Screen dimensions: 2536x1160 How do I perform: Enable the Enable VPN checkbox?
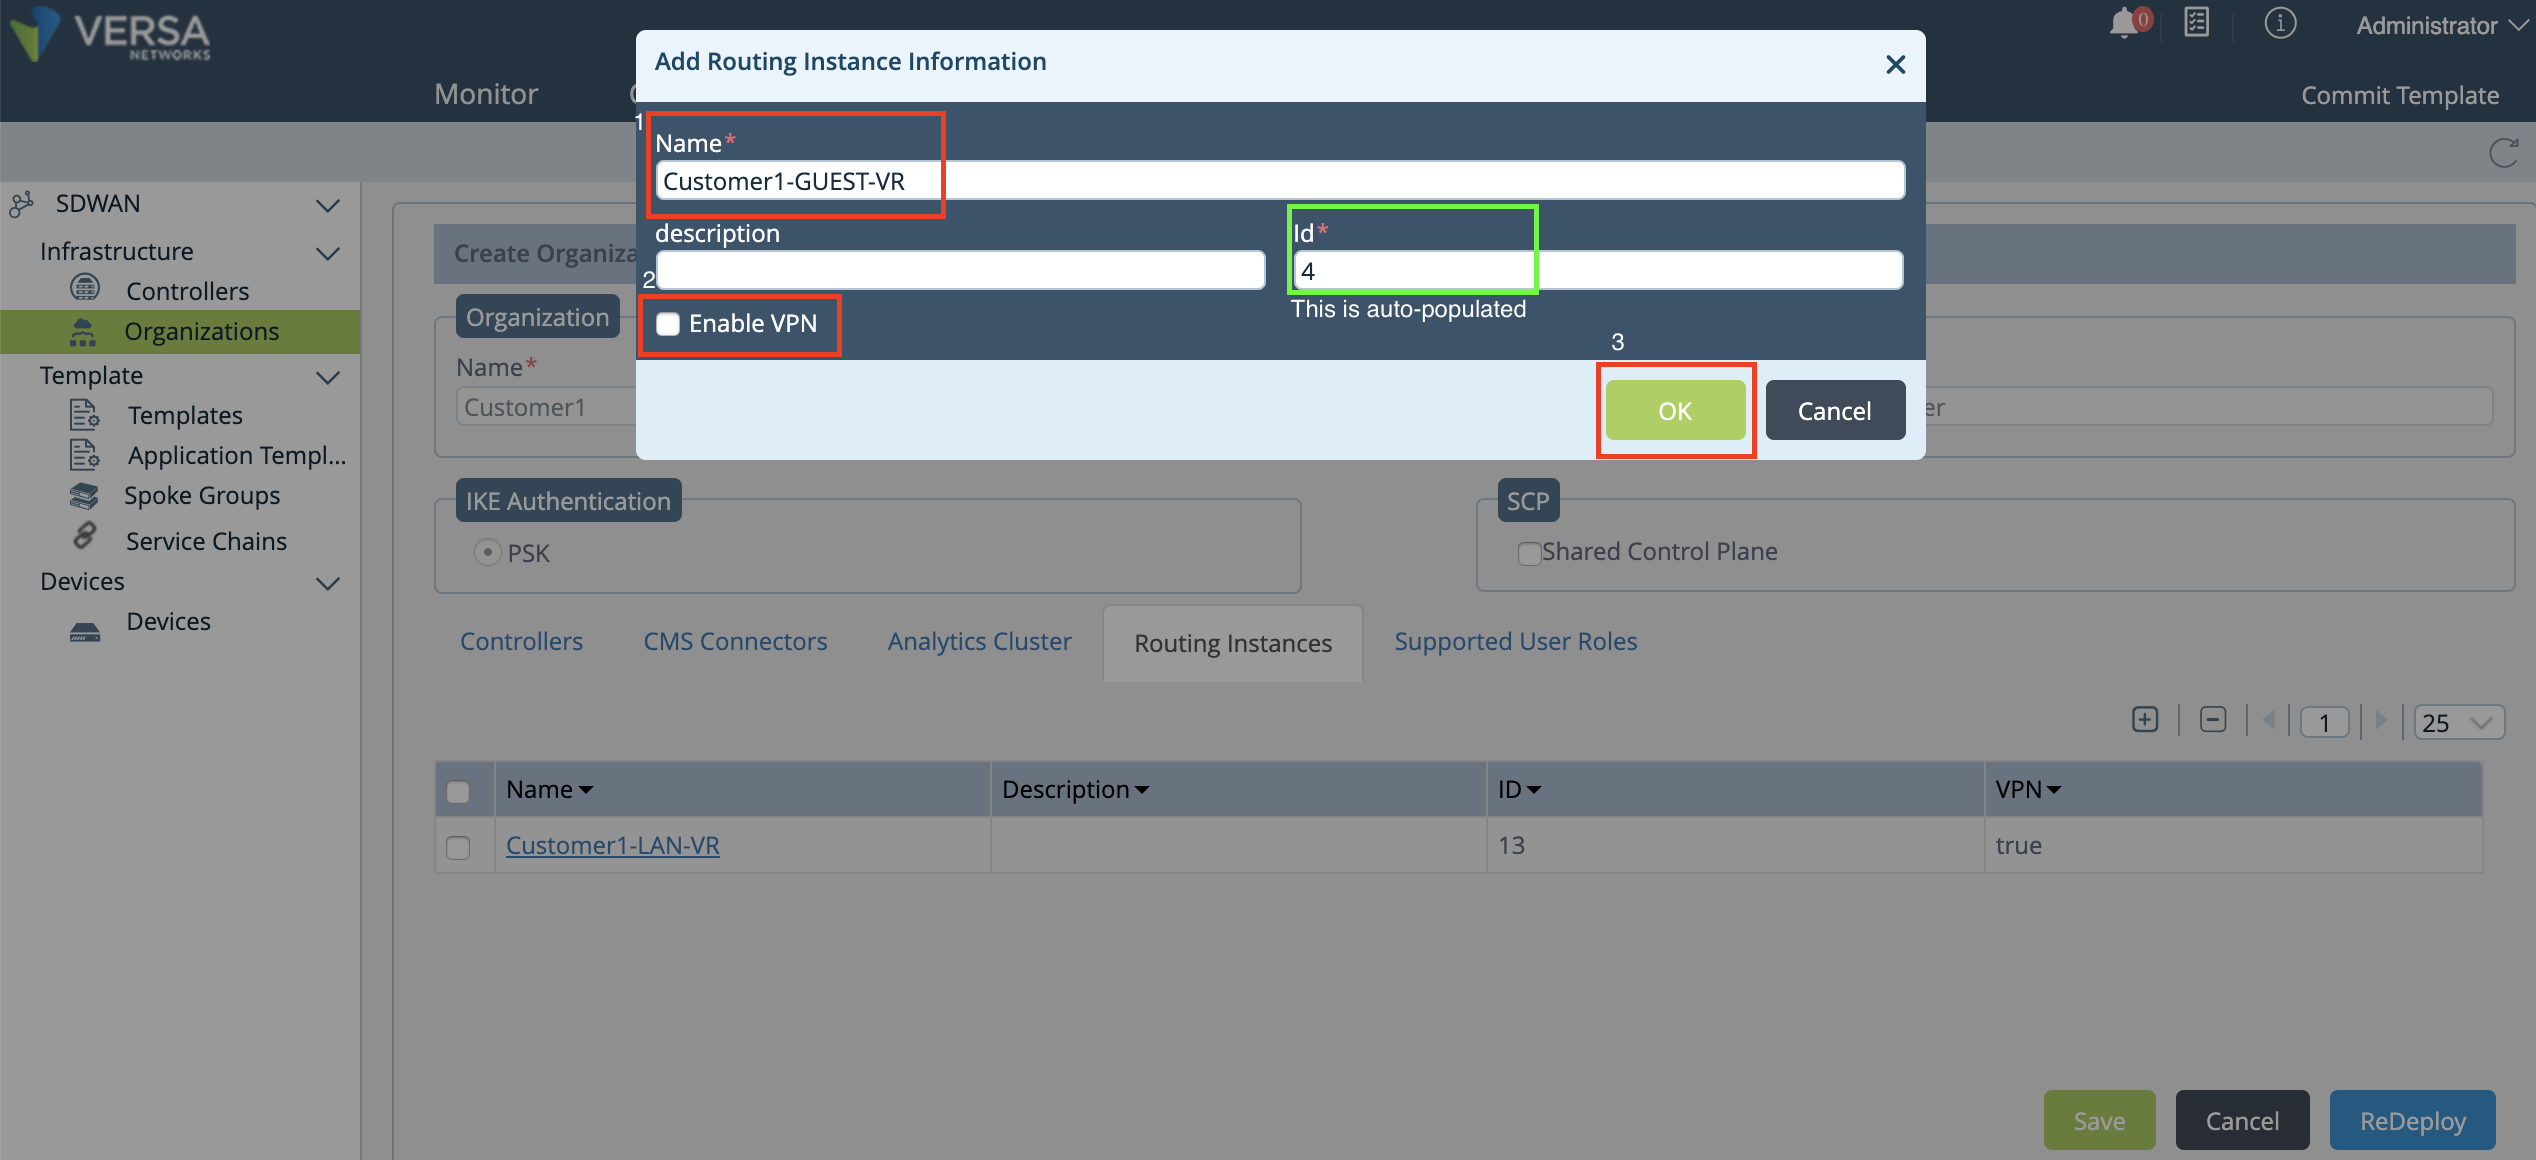click(668, 324)
